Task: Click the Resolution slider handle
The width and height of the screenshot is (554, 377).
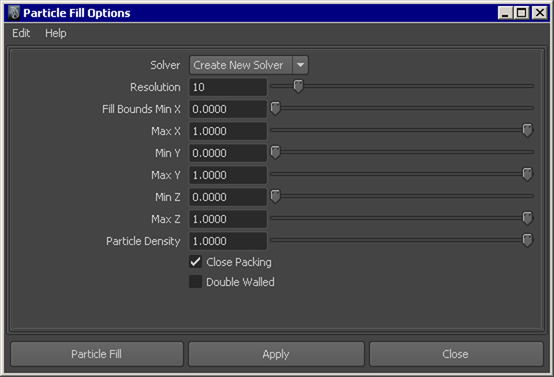Action: click(x=298, y=86)
